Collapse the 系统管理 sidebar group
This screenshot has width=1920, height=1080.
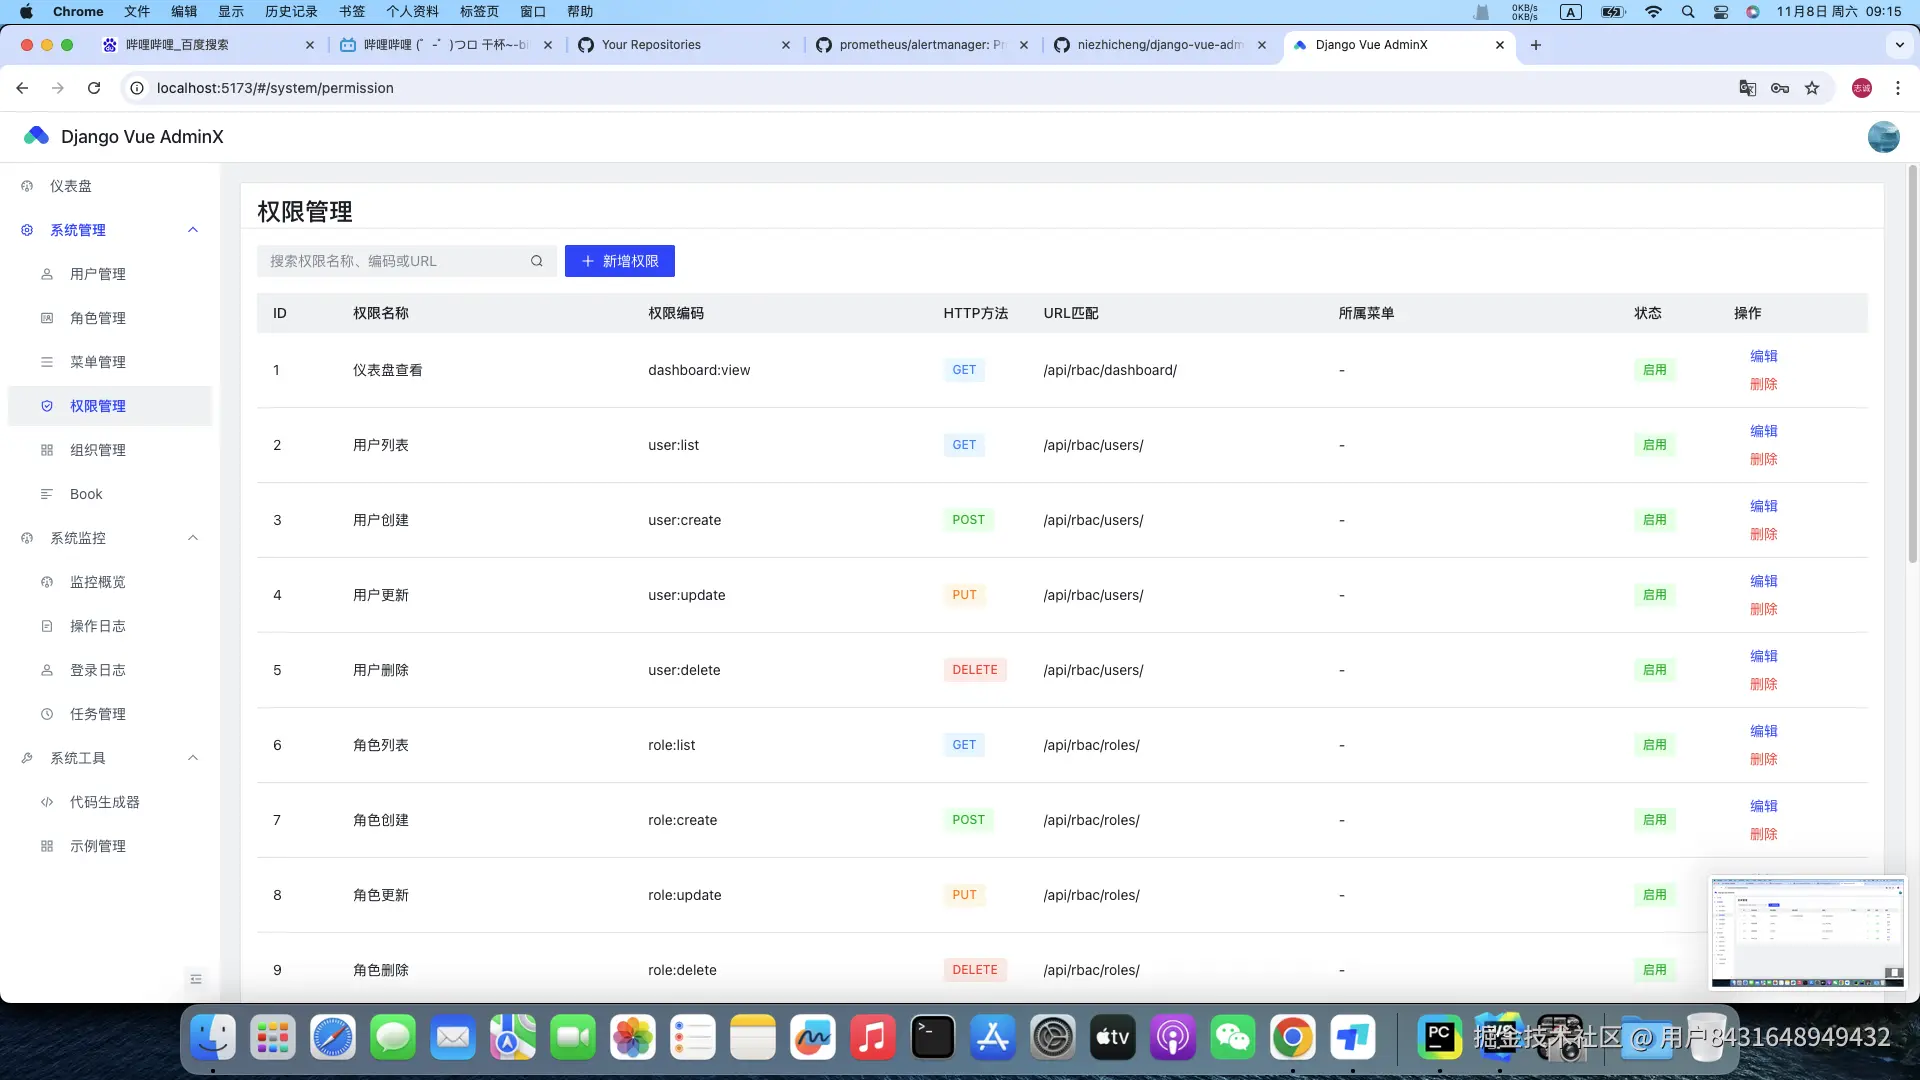point(193,230)
